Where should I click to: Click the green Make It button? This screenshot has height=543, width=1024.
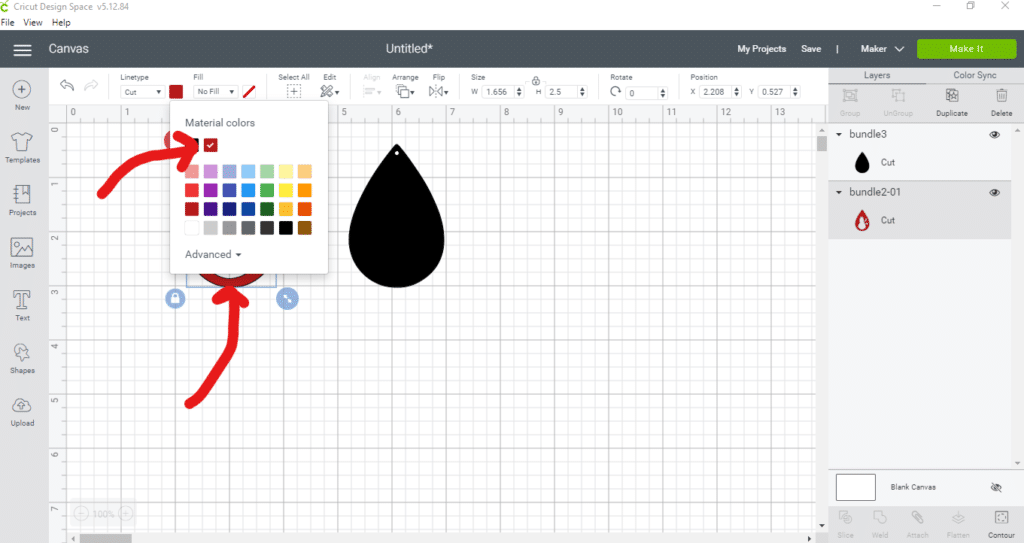coord(965,49)
